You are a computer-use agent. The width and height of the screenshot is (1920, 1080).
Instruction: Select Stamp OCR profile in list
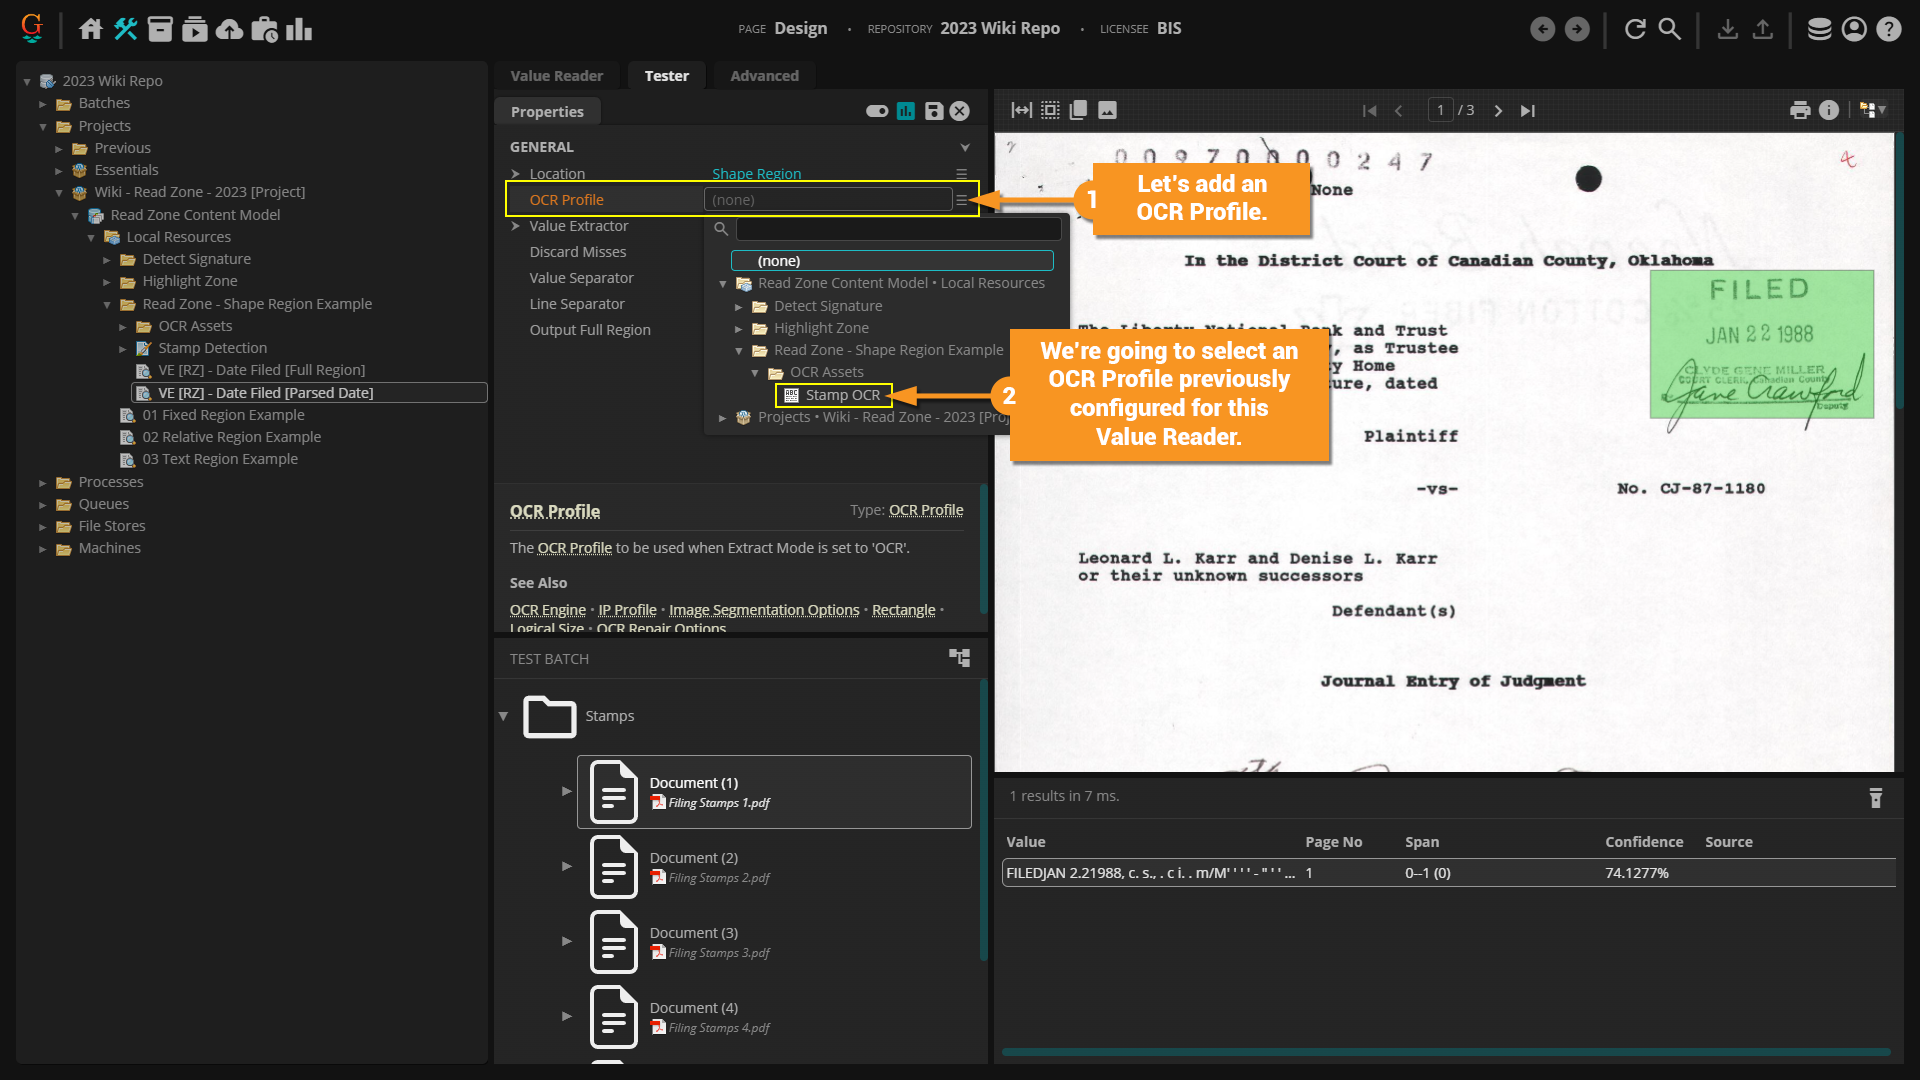pos(842,395)
